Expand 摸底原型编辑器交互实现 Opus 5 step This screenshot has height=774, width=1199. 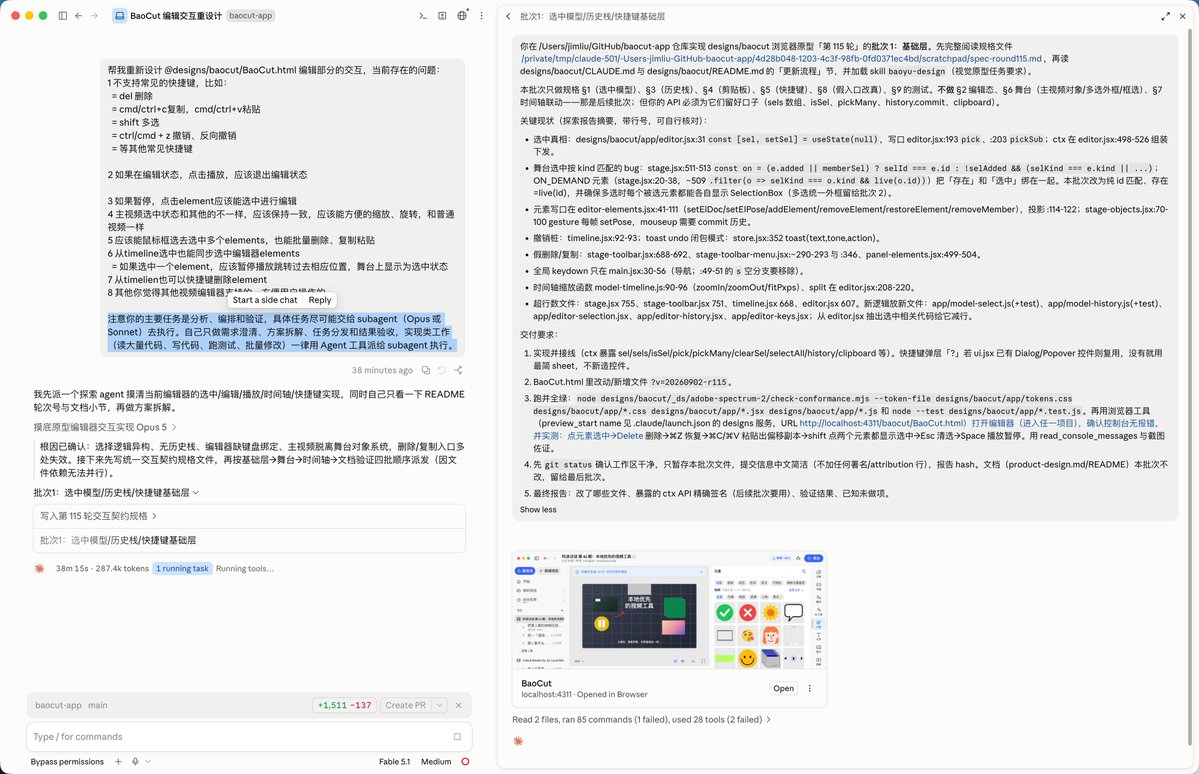(105, 427)
